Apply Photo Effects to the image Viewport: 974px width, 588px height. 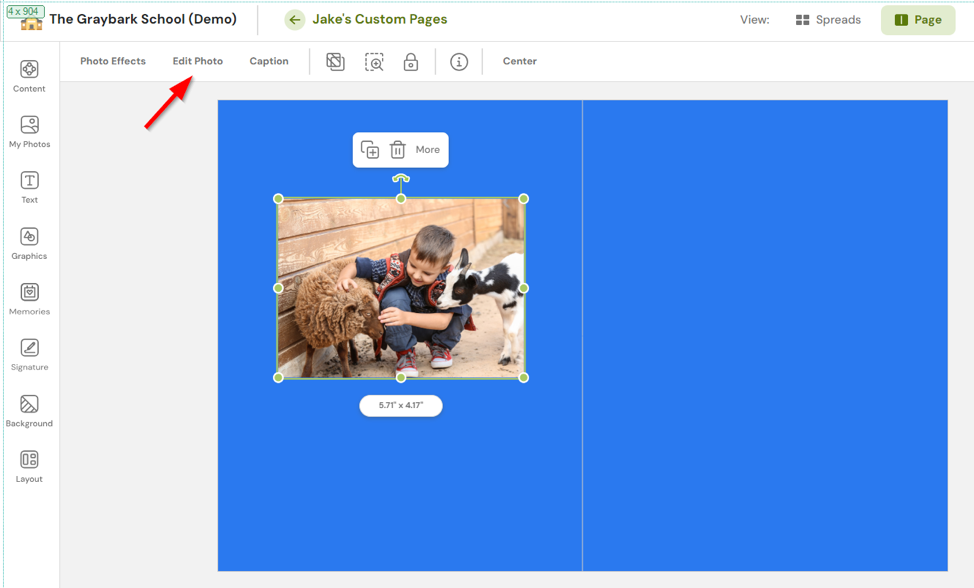pyautogui.click(x=112, y=61)
